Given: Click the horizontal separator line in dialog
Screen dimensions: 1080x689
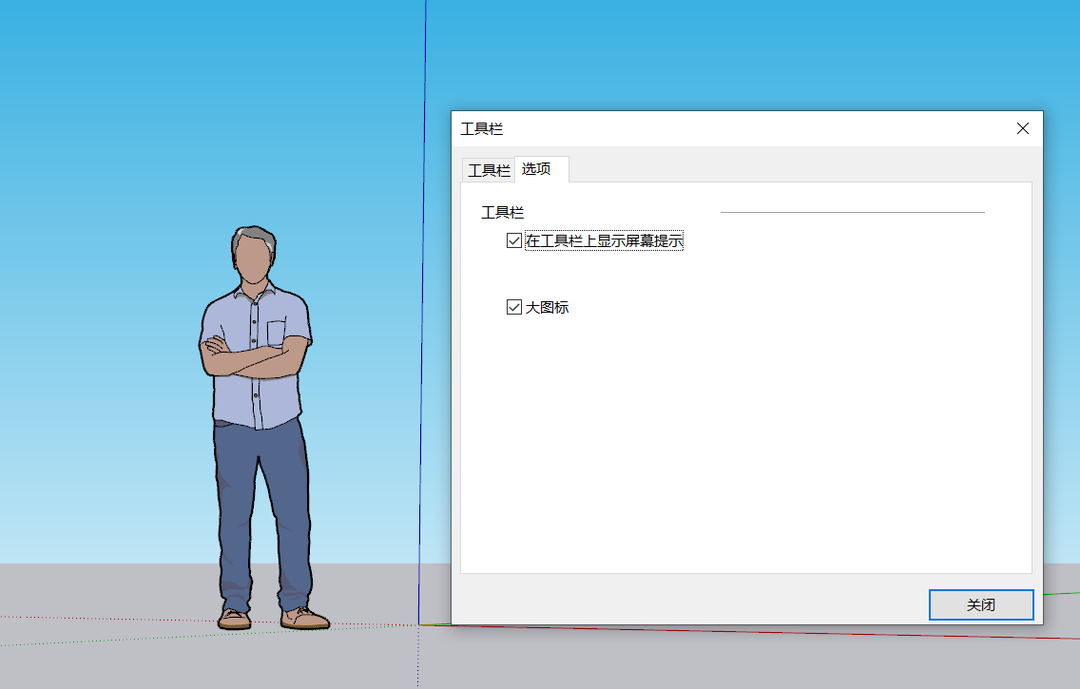Looking at the screenshot, I should click(x=852, y=211).
